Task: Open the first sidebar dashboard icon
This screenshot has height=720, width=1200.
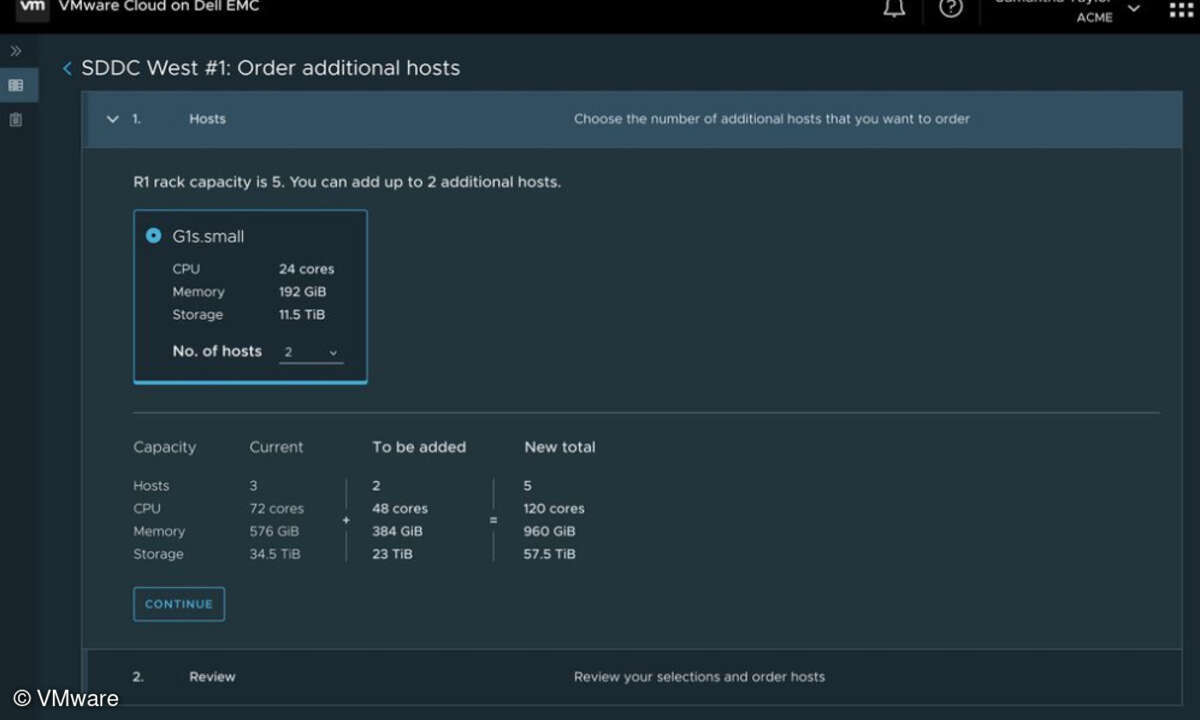Action: tap(16, 86)
